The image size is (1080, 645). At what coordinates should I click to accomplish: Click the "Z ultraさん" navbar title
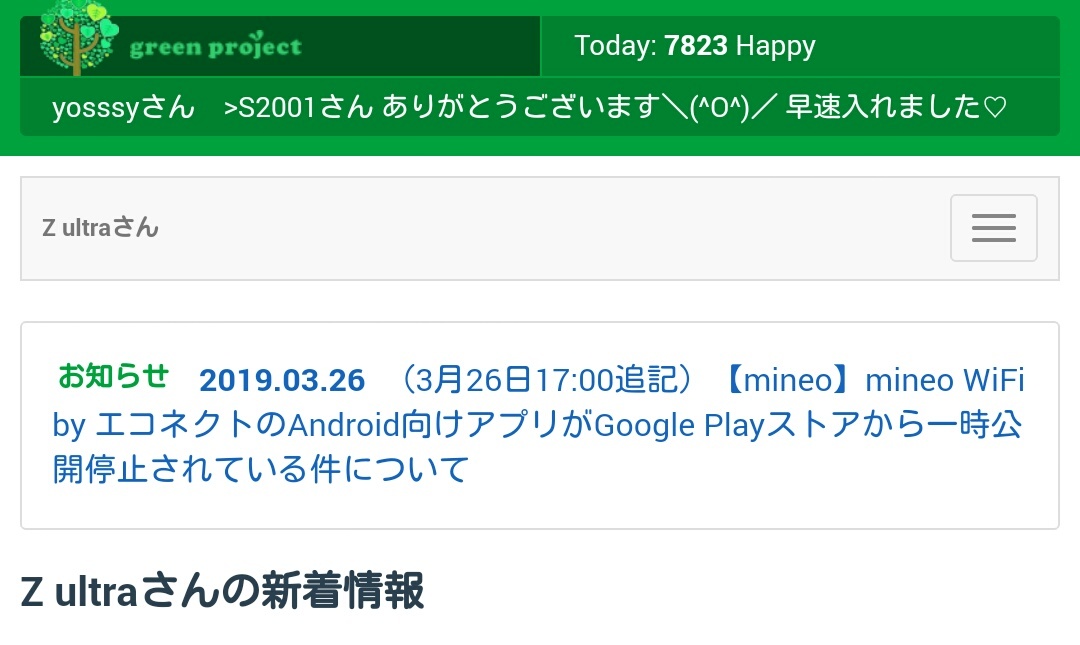[100, 228]
